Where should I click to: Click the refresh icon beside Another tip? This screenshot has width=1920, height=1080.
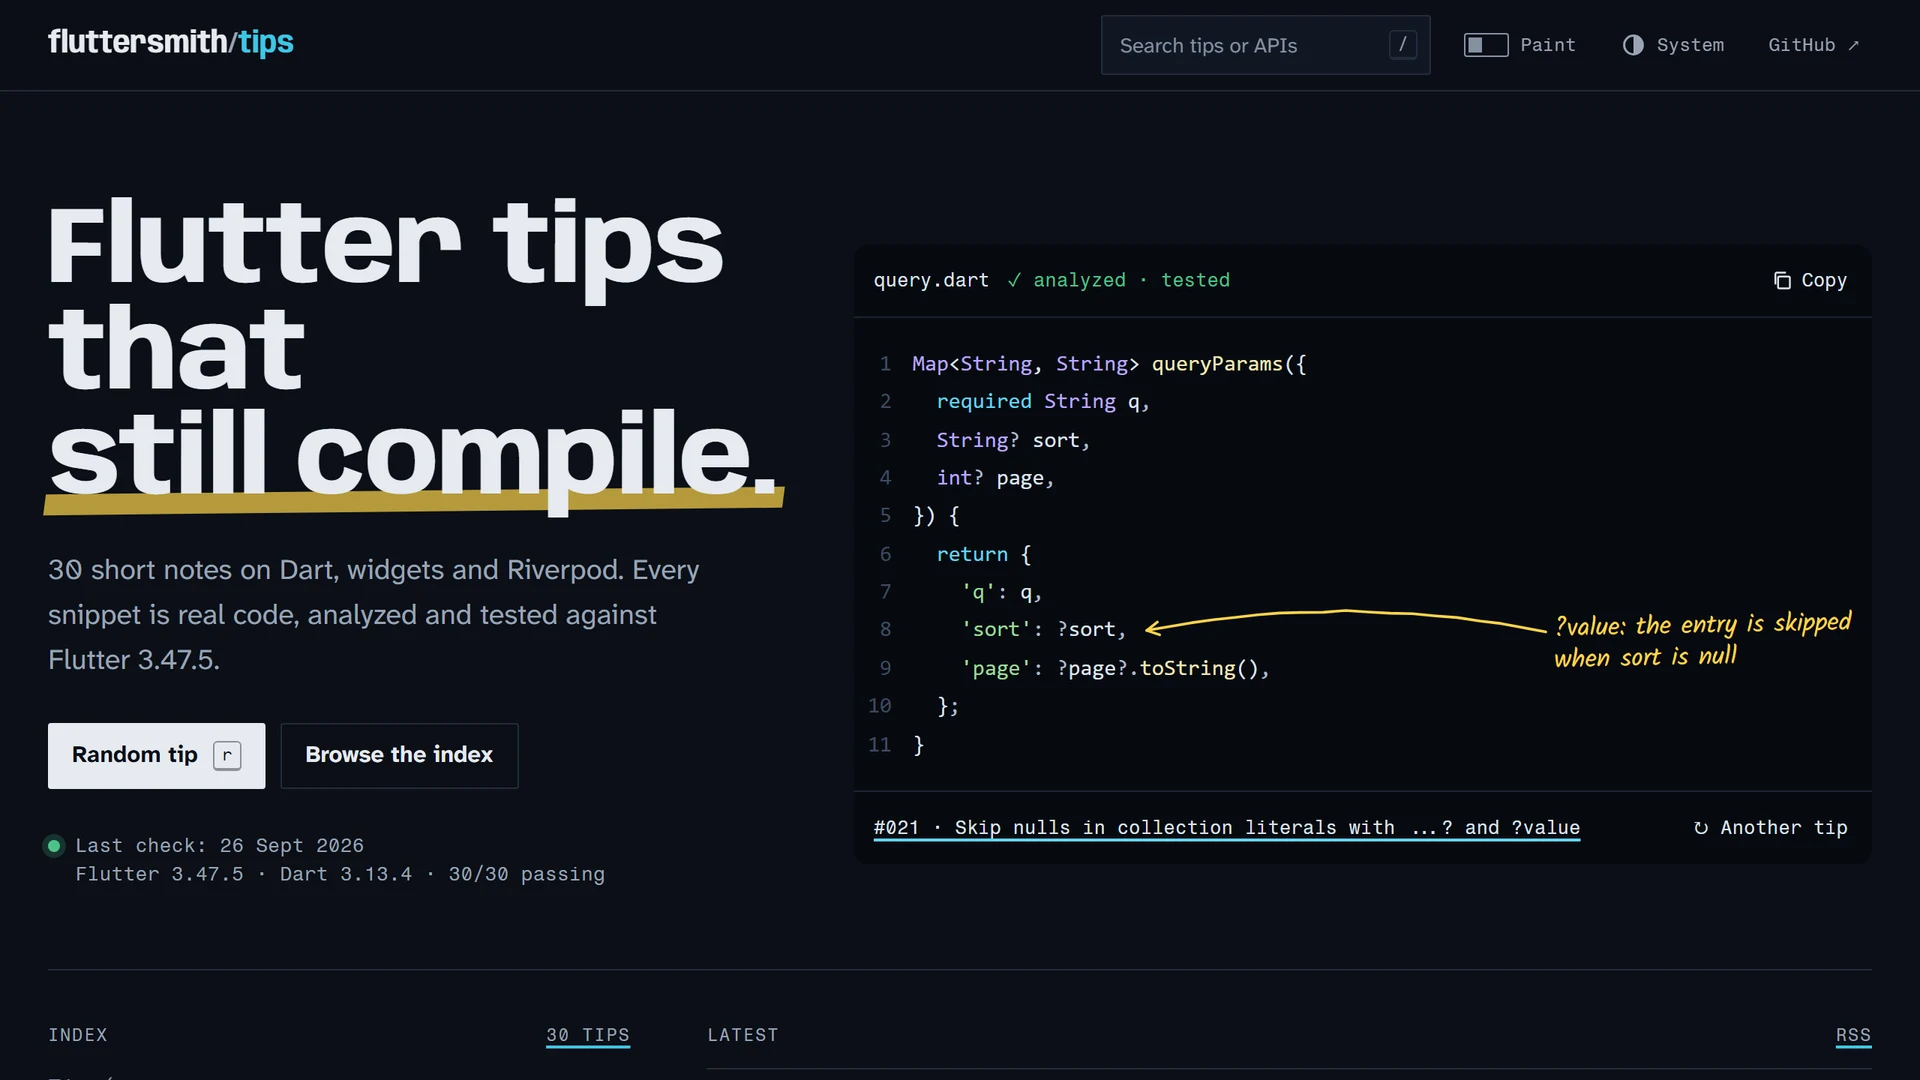(1701, 828)
